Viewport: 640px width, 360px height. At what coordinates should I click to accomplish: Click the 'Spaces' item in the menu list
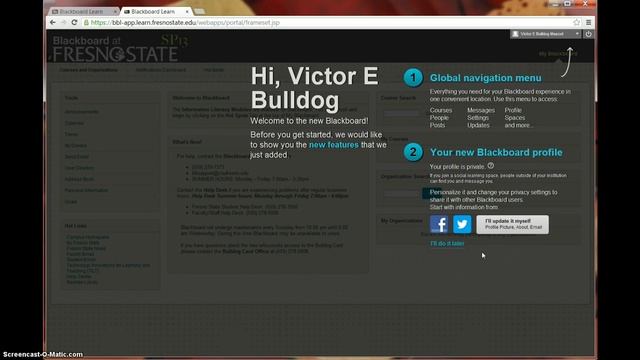tap(515, 118)
